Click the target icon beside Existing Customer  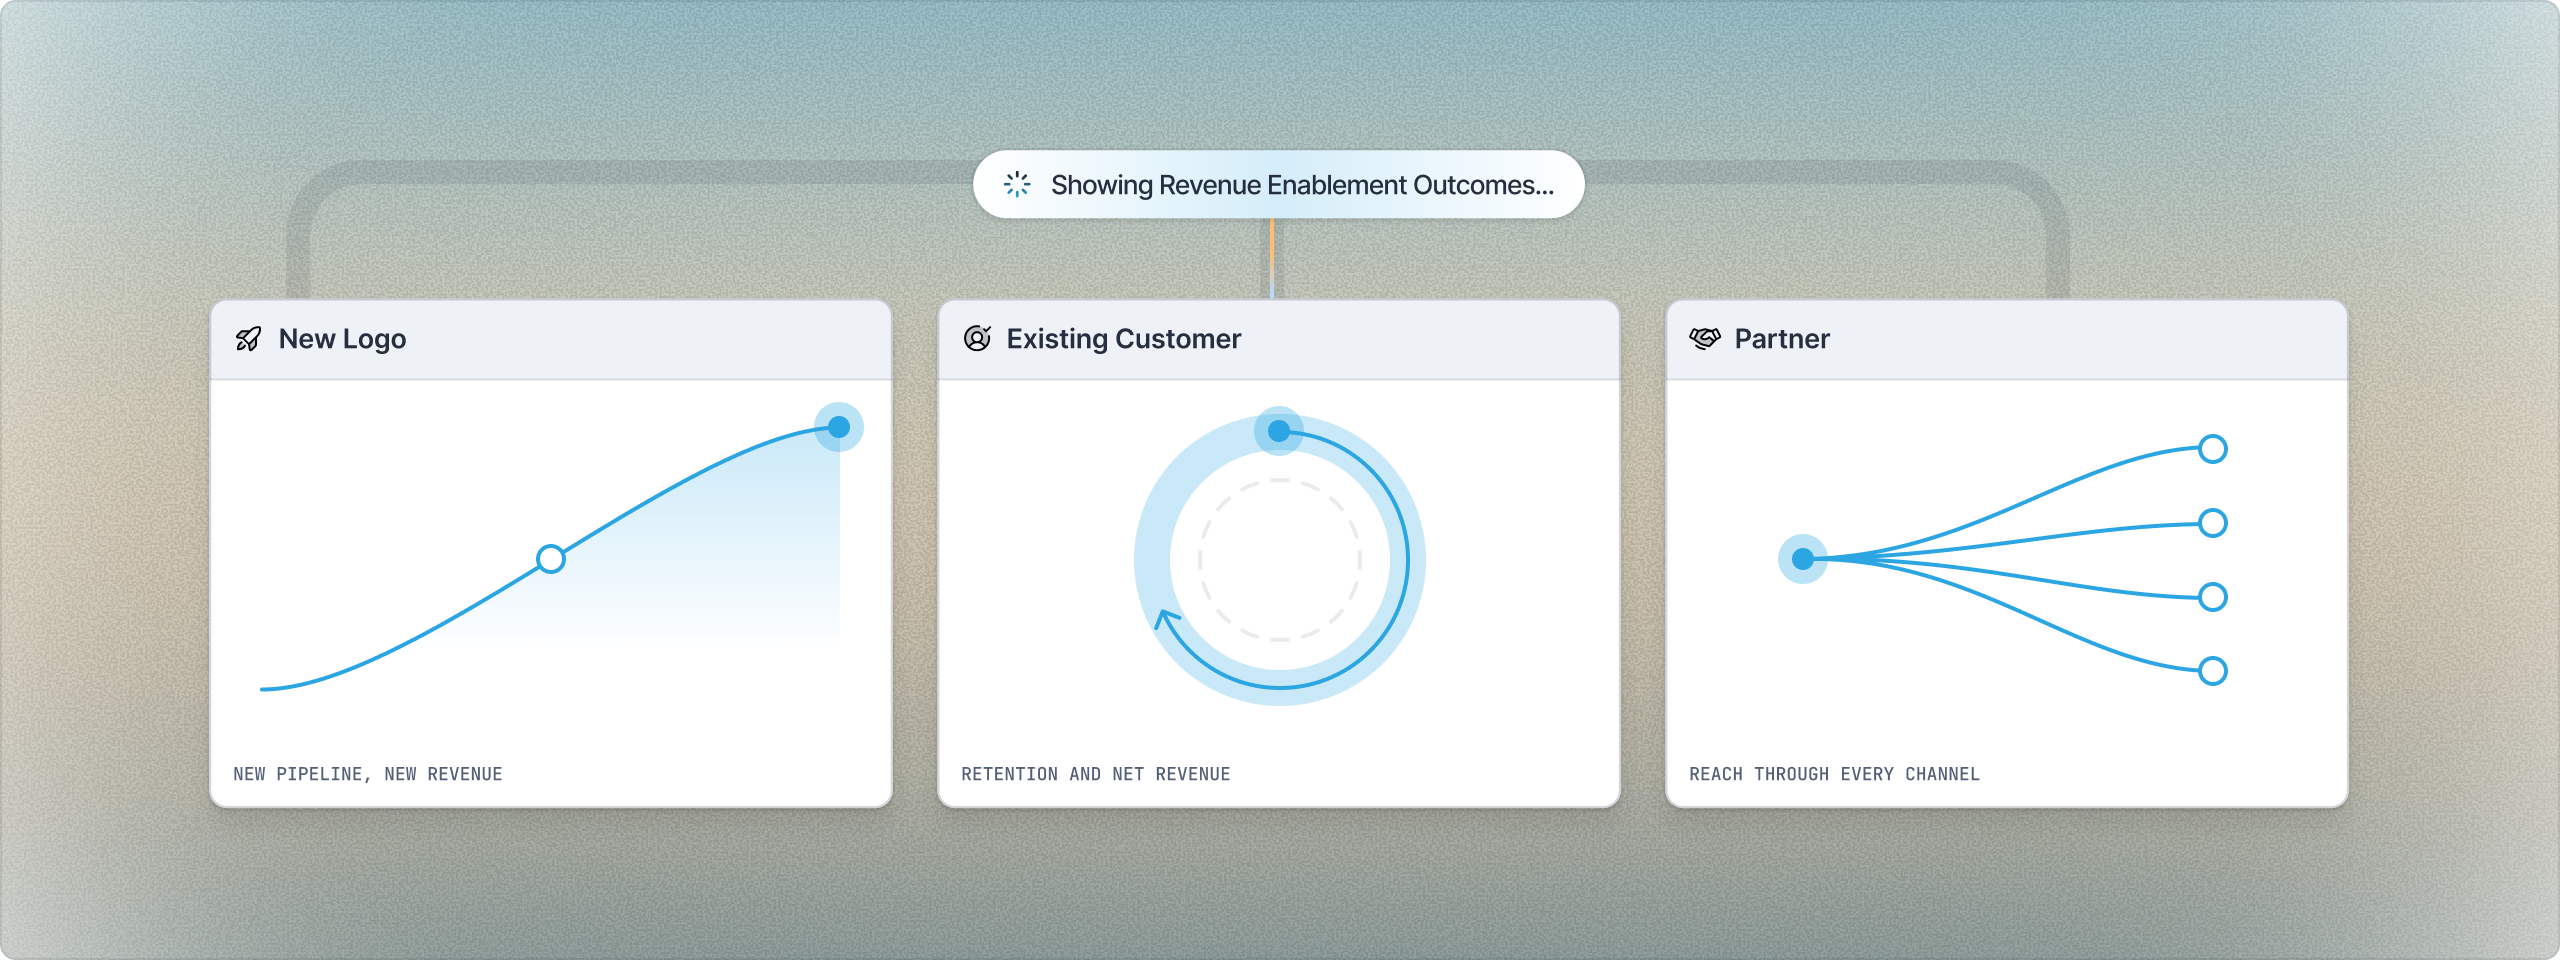coord(977,338)
